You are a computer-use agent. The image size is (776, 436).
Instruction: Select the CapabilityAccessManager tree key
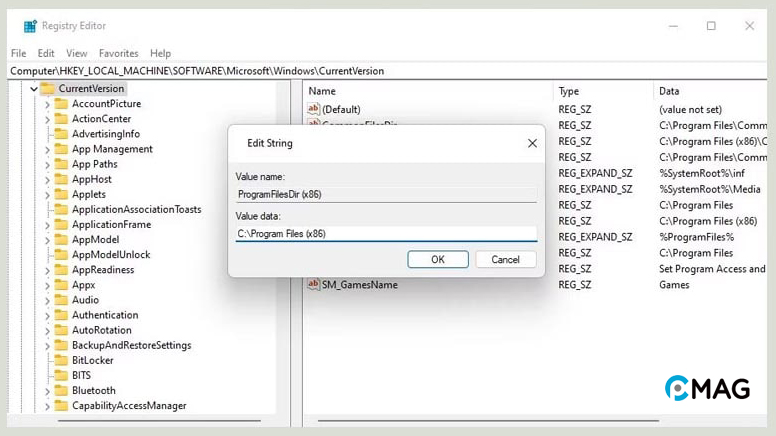[129, 406]
